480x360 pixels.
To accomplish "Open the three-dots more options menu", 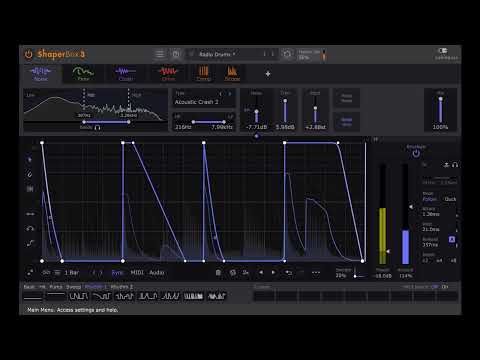I will point(316,273).
